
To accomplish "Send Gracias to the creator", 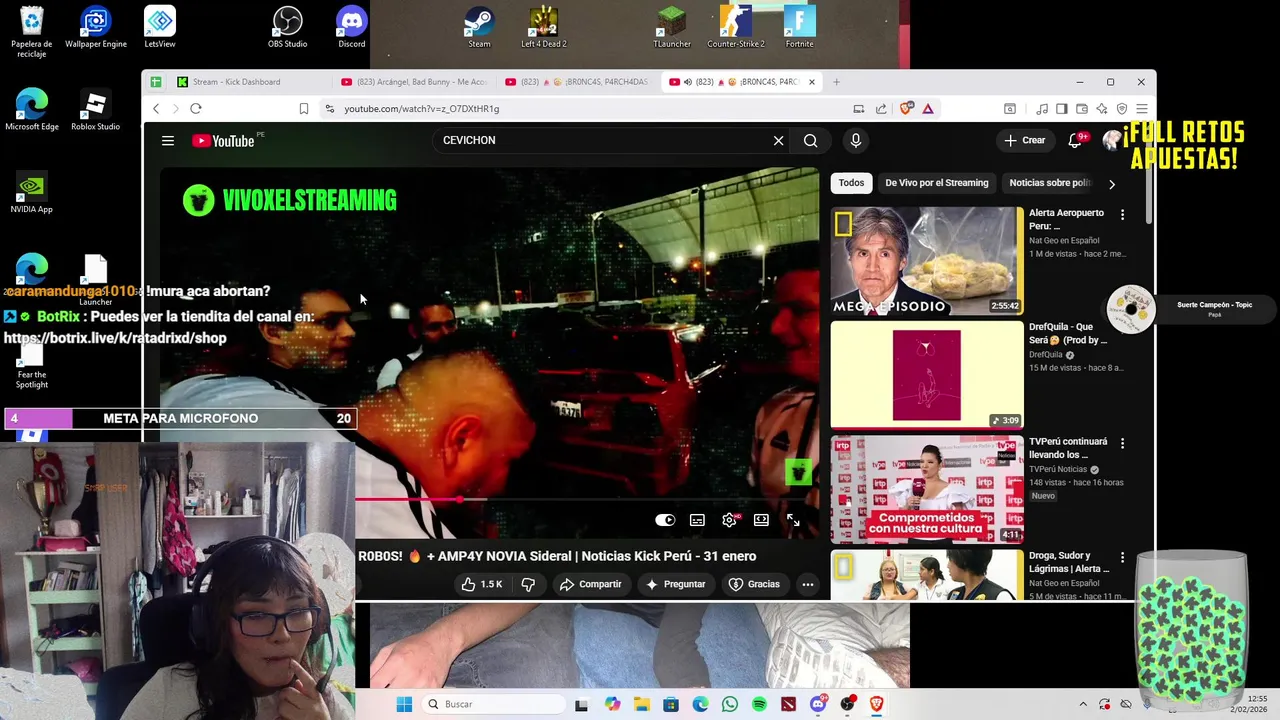I will point(754,584).
